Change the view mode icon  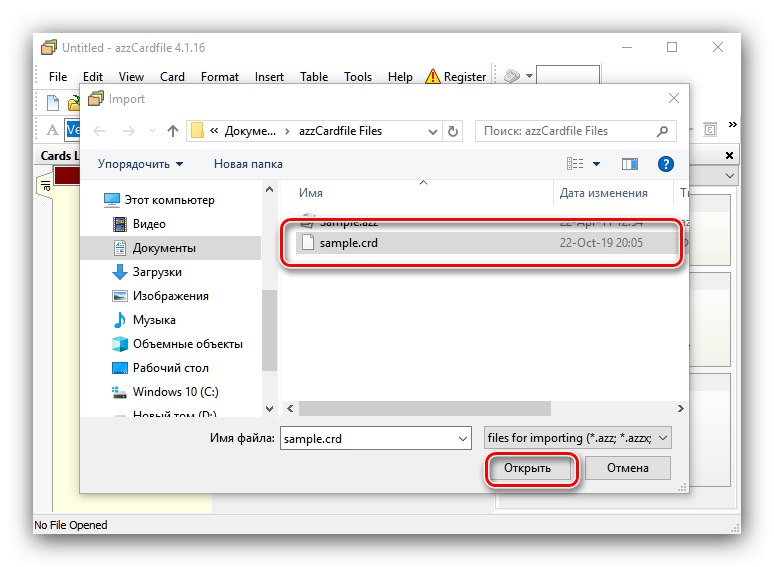point(575,163)
